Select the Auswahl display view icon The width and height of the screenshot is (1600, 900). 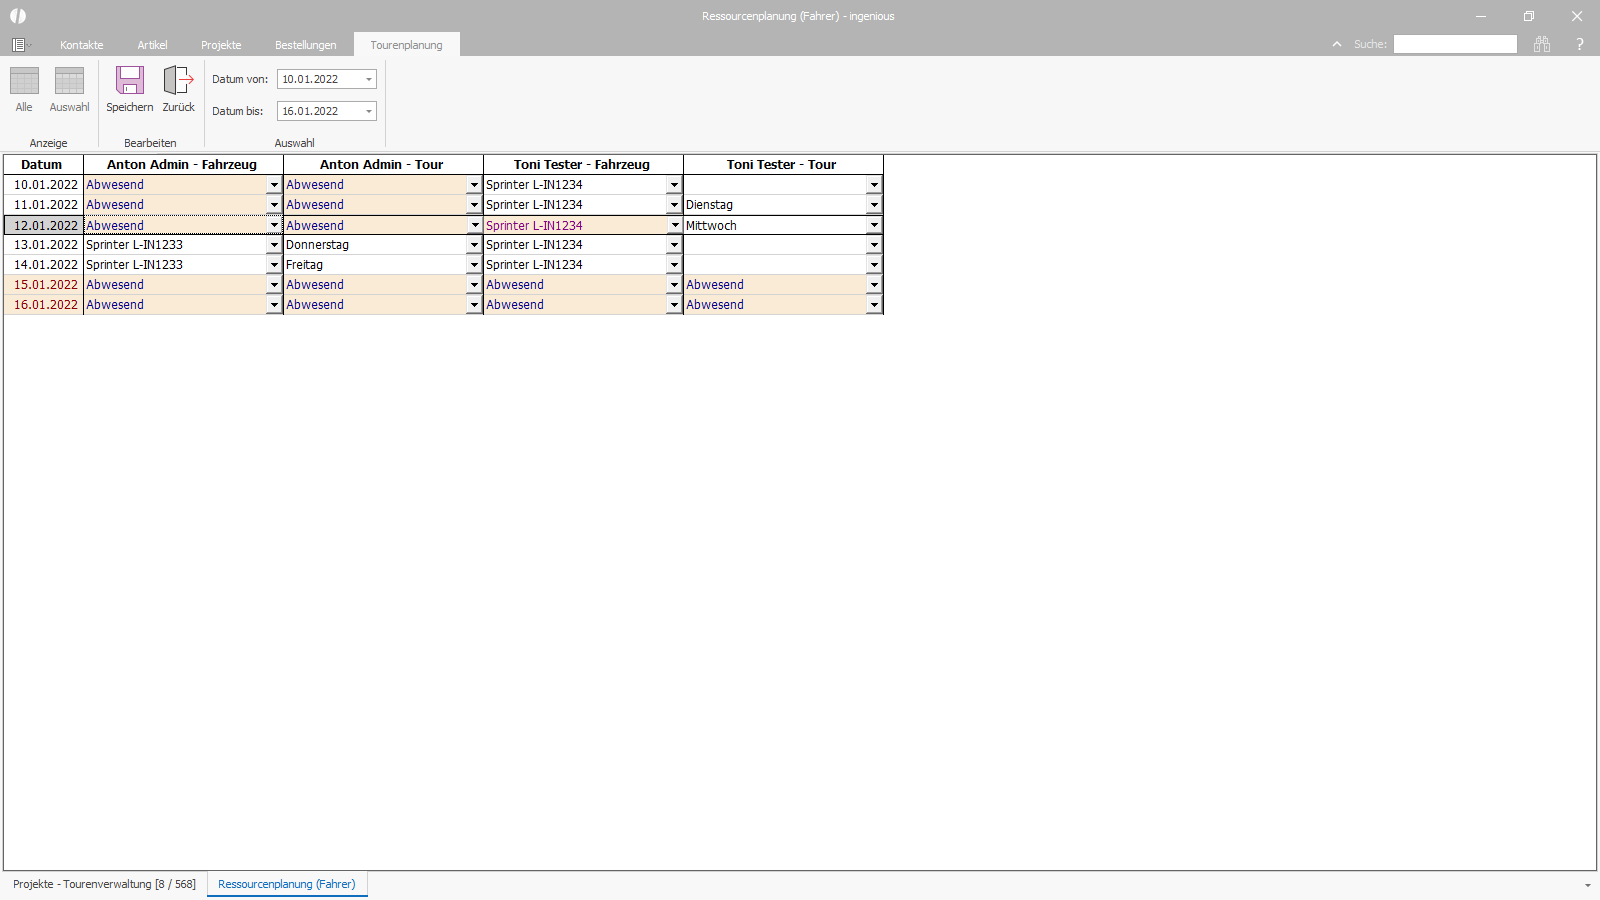tap(69, 80)
